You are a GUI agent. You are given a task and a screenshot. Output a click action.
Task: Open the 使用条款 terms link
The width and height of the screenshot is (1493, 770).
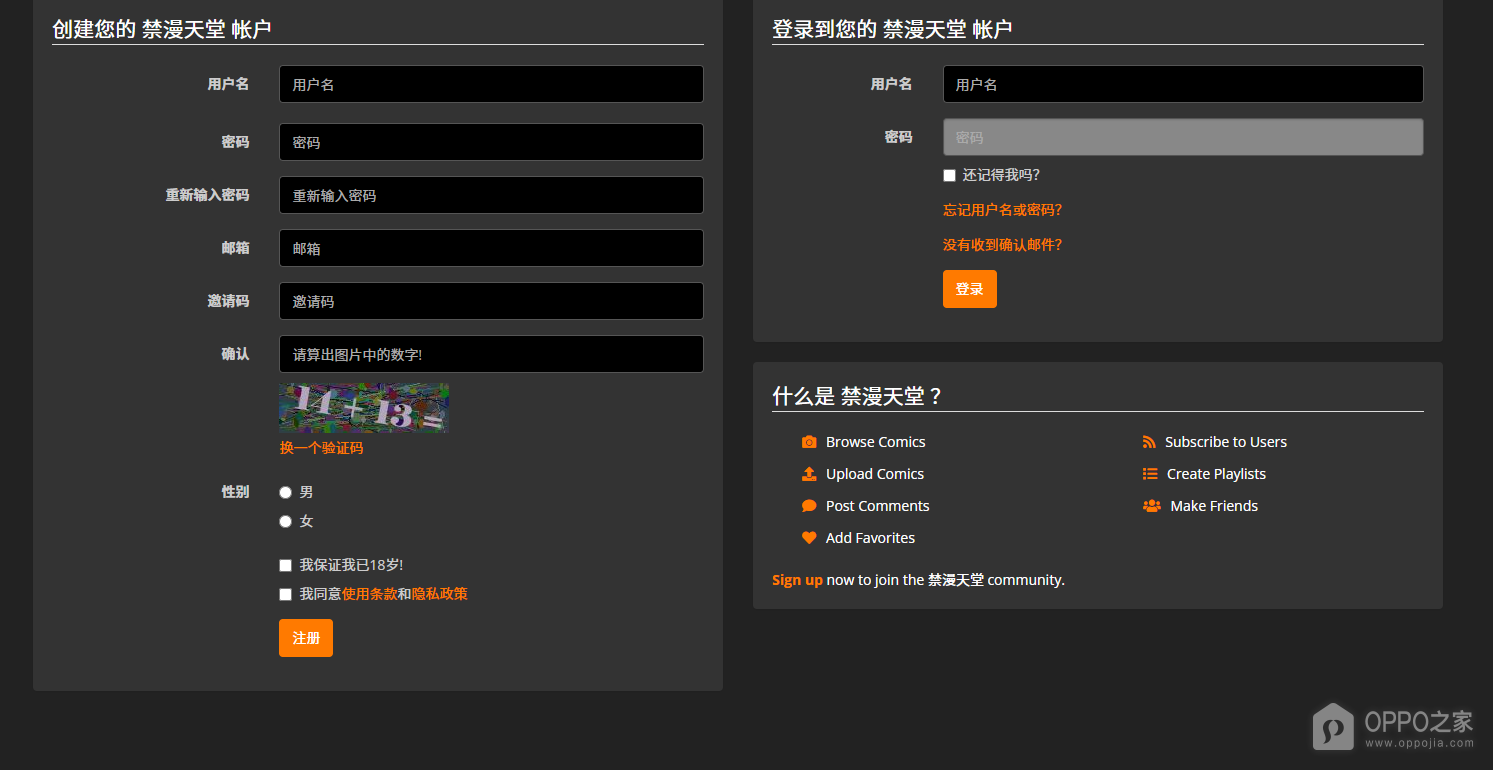click(x=370, y=594)
